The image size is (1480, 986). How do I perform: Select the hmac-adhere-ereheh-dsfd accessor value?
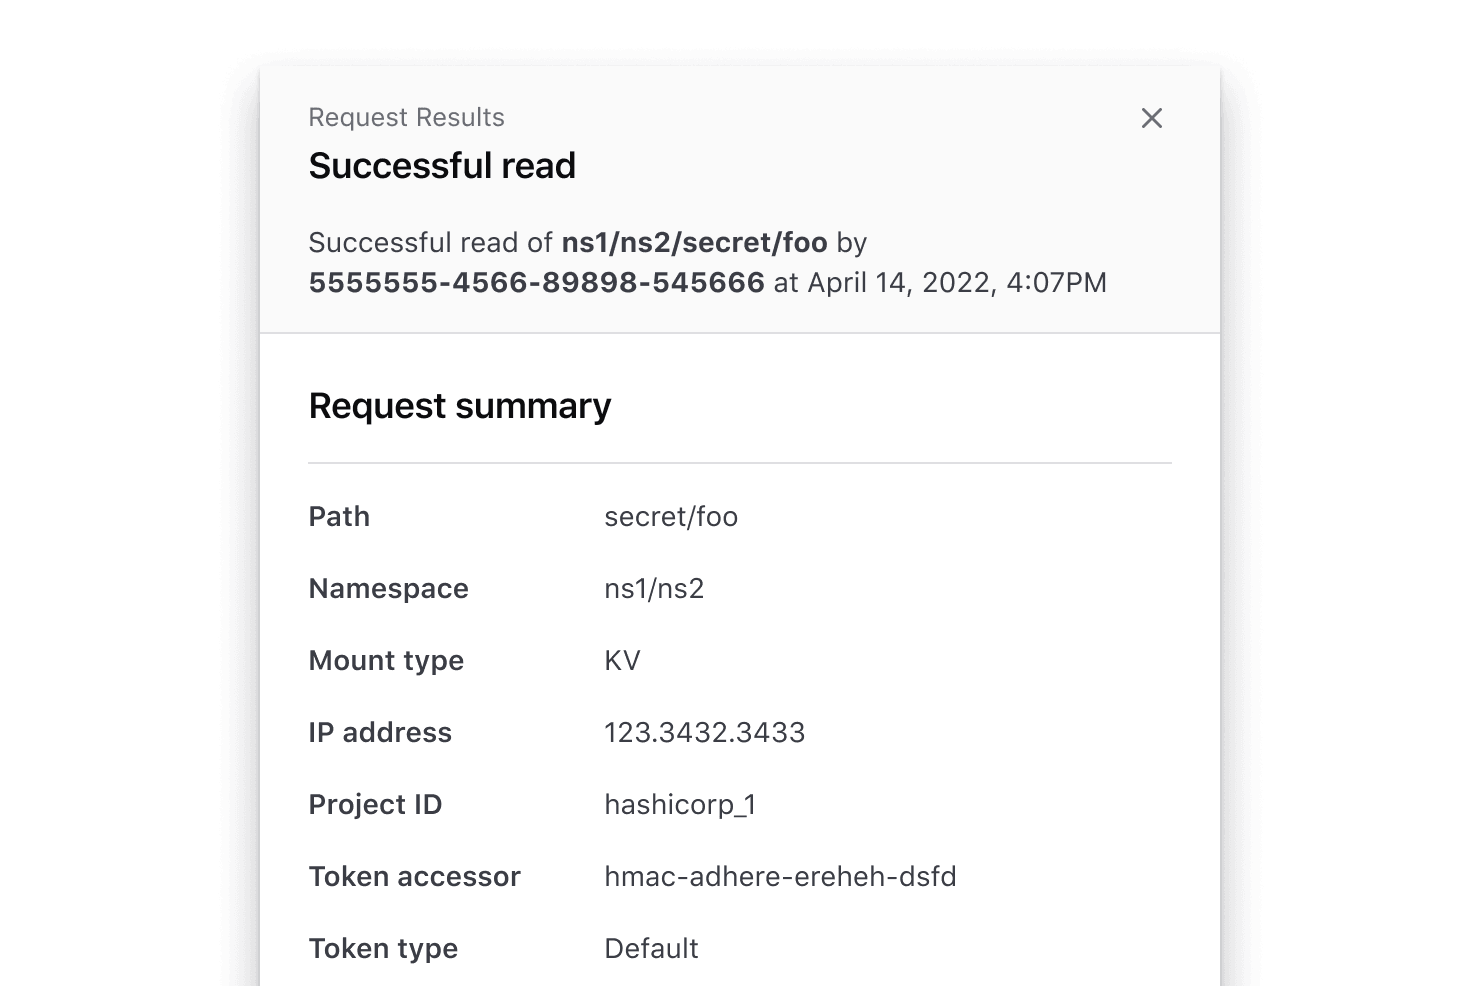[780, 877]
